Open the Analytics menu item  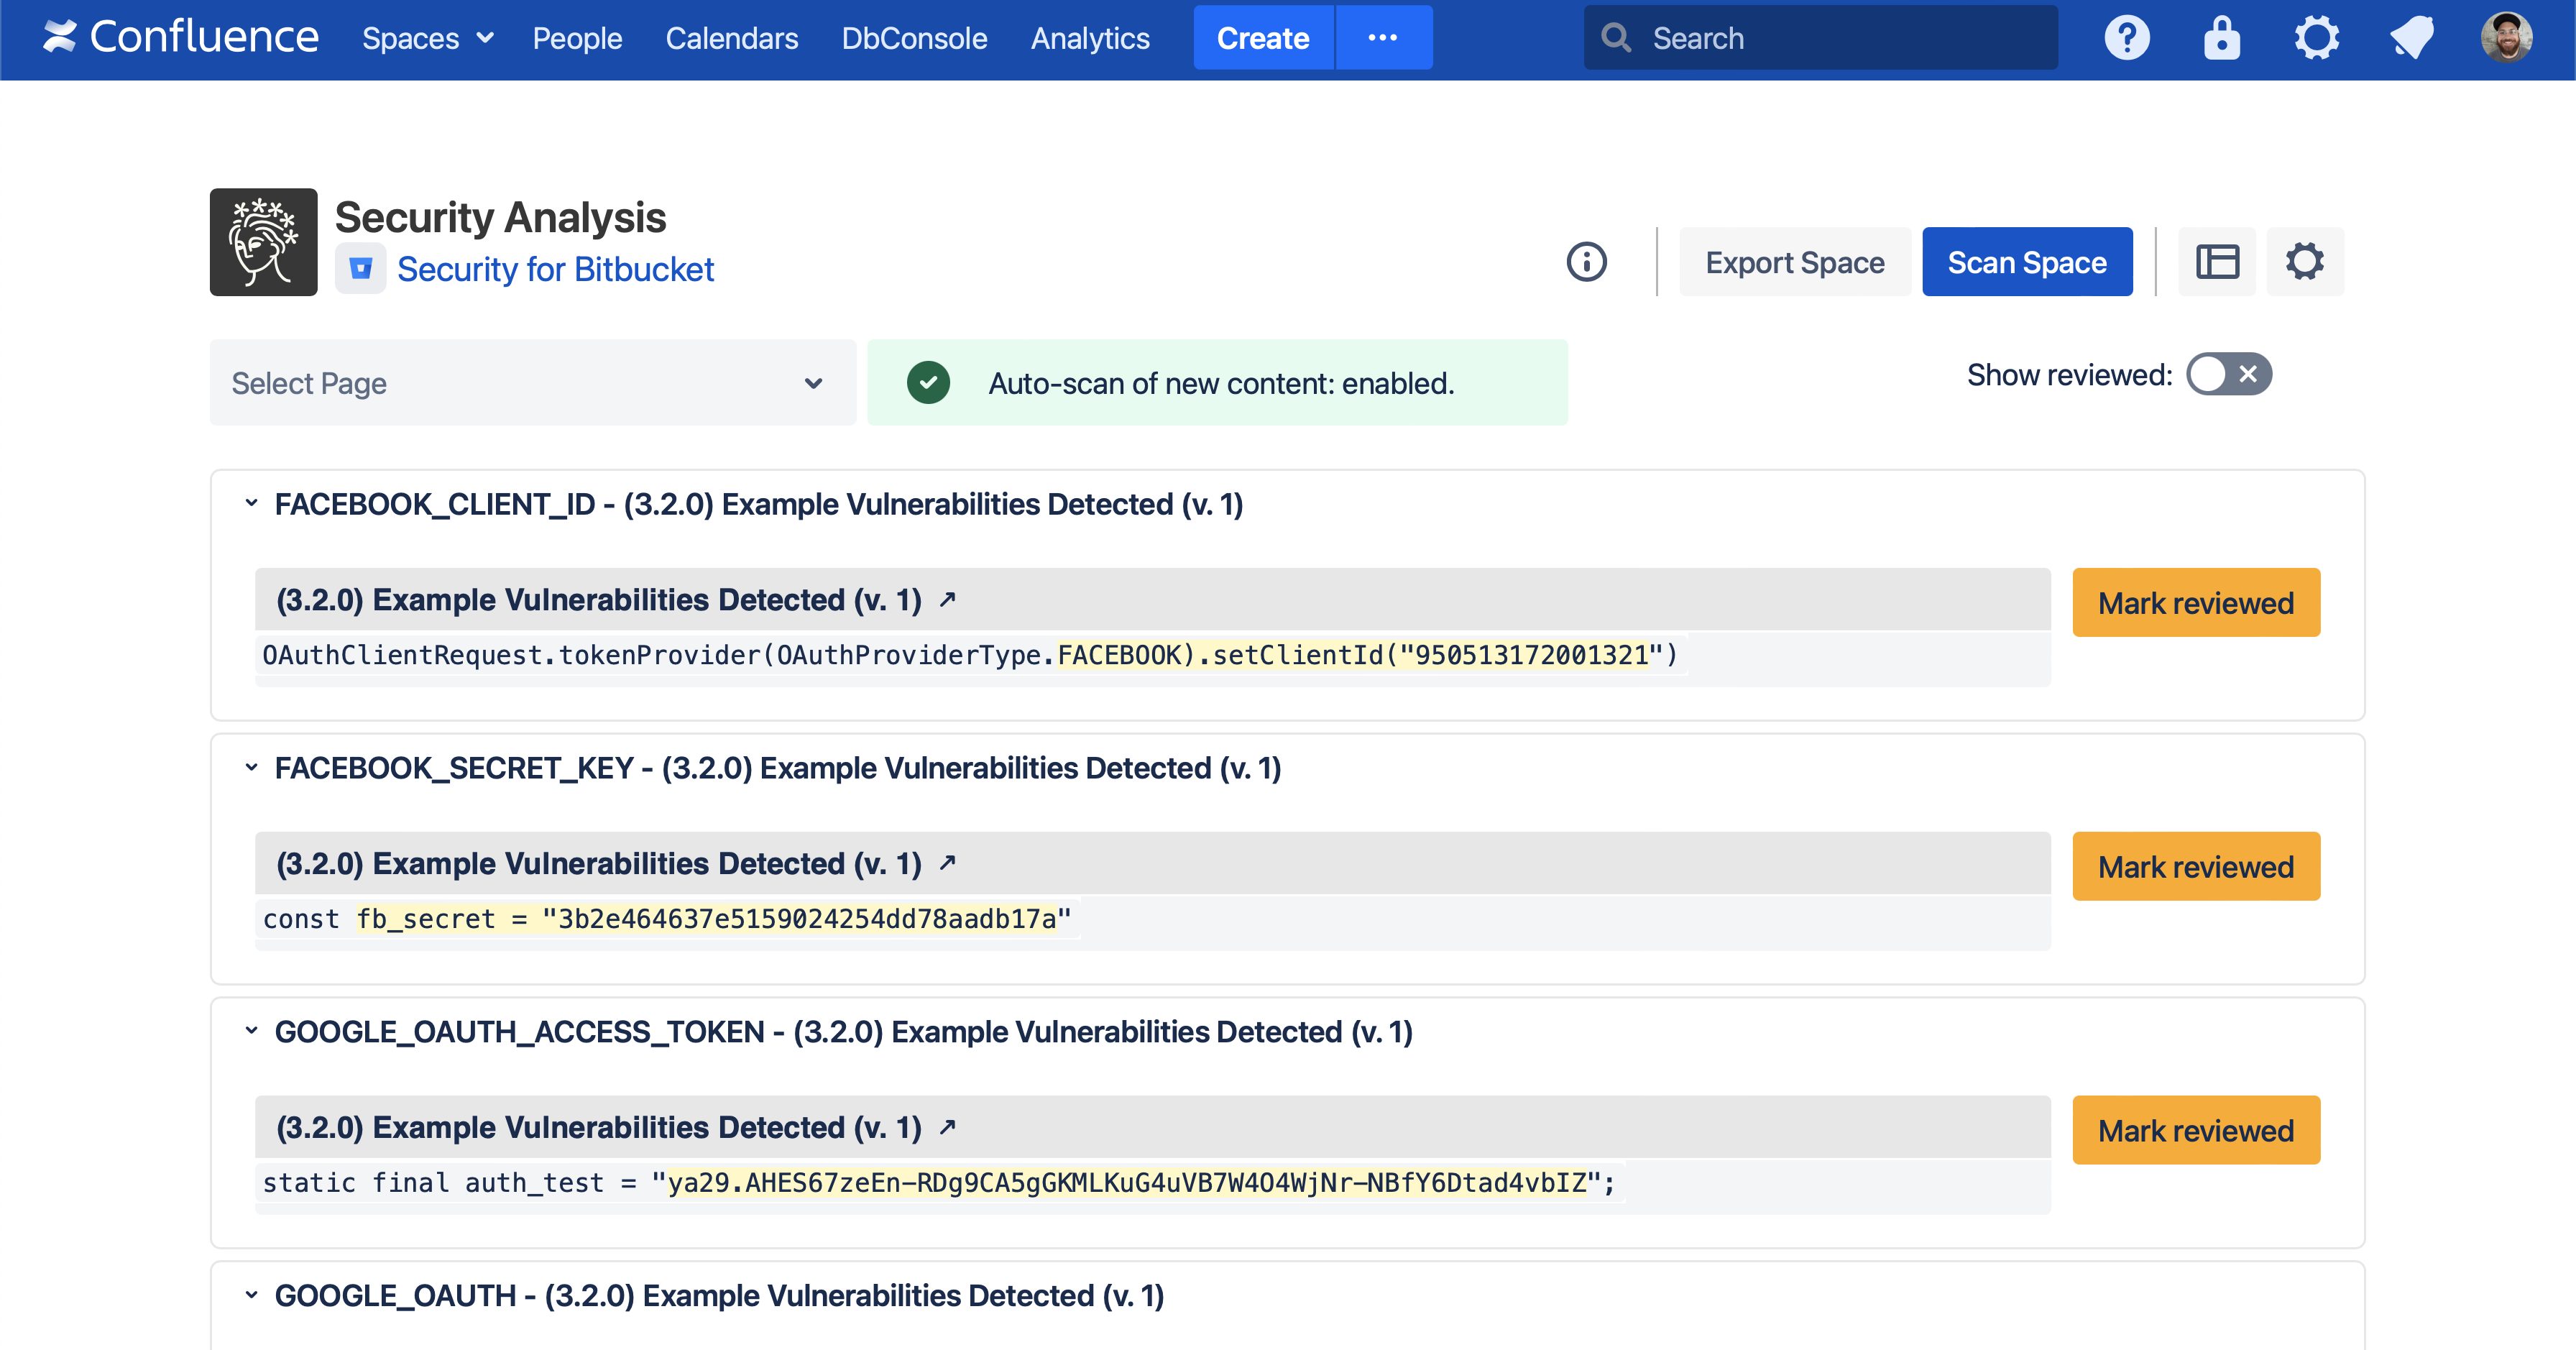coord(1090,38)
